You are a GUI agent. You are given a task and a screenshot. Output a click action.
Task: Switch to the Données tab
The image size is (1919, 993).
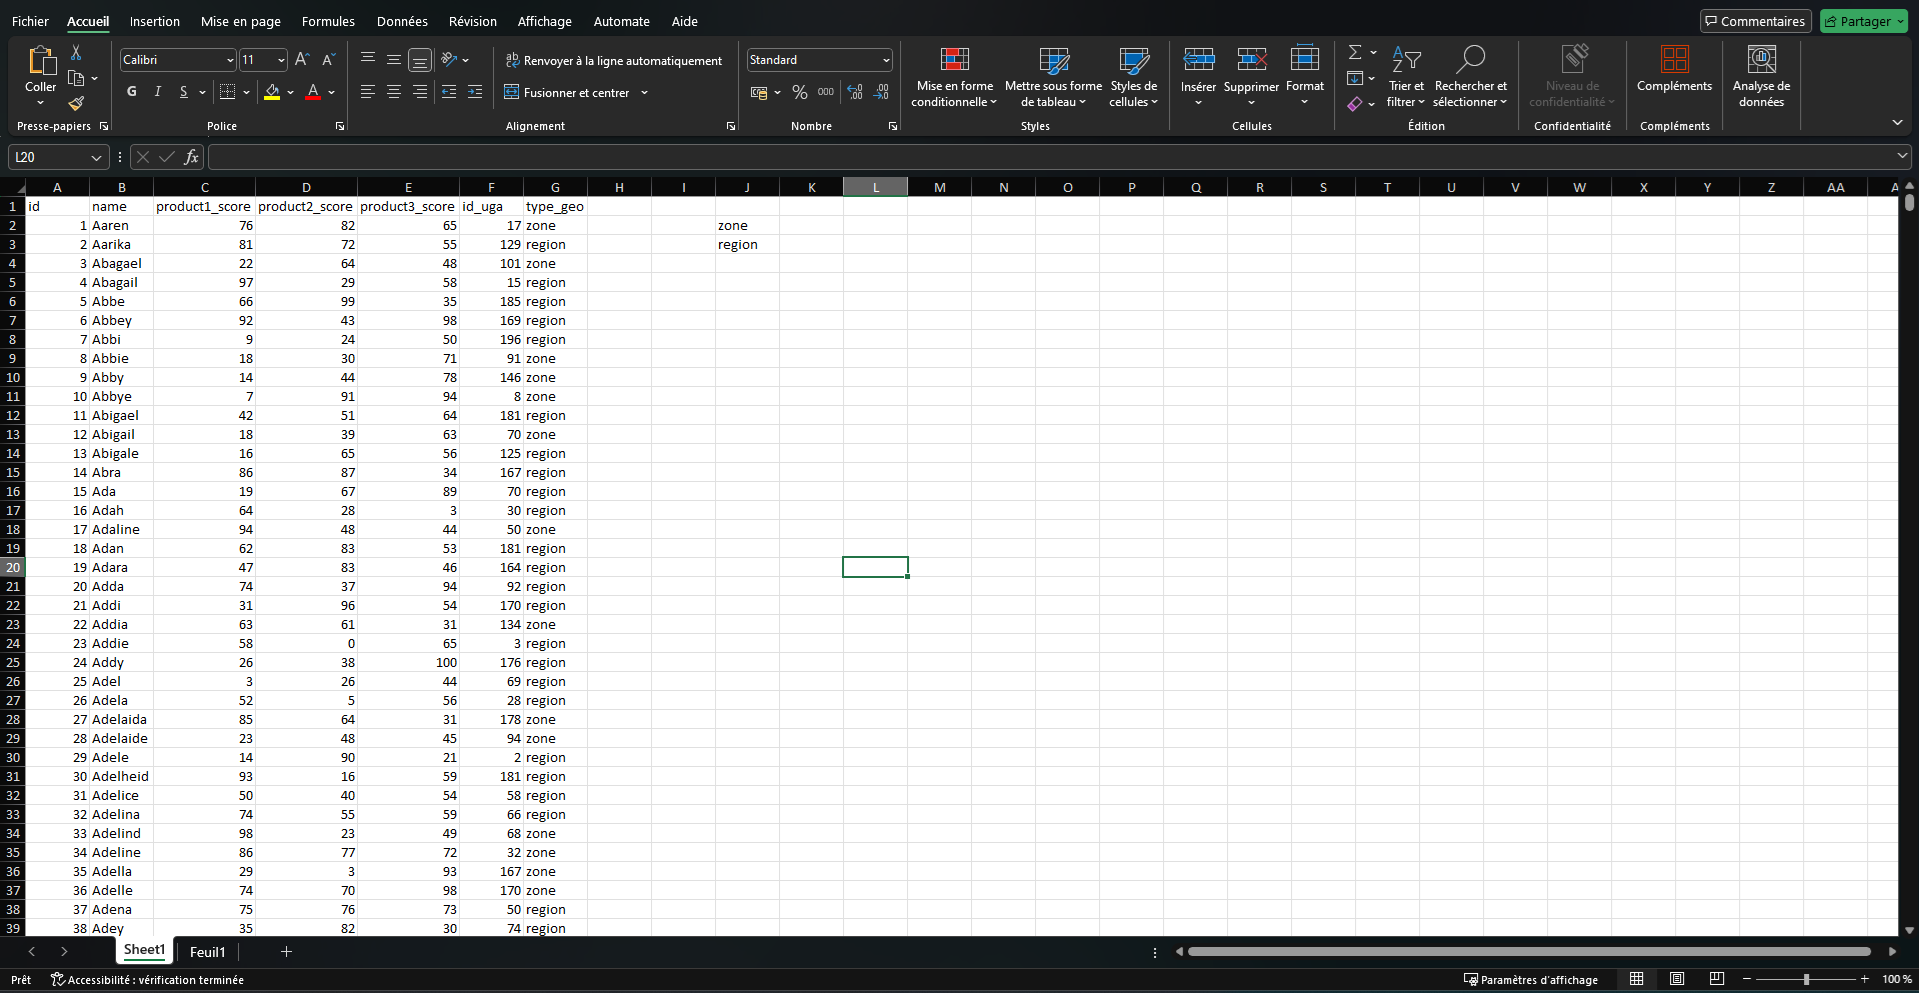tap(402, 21)
